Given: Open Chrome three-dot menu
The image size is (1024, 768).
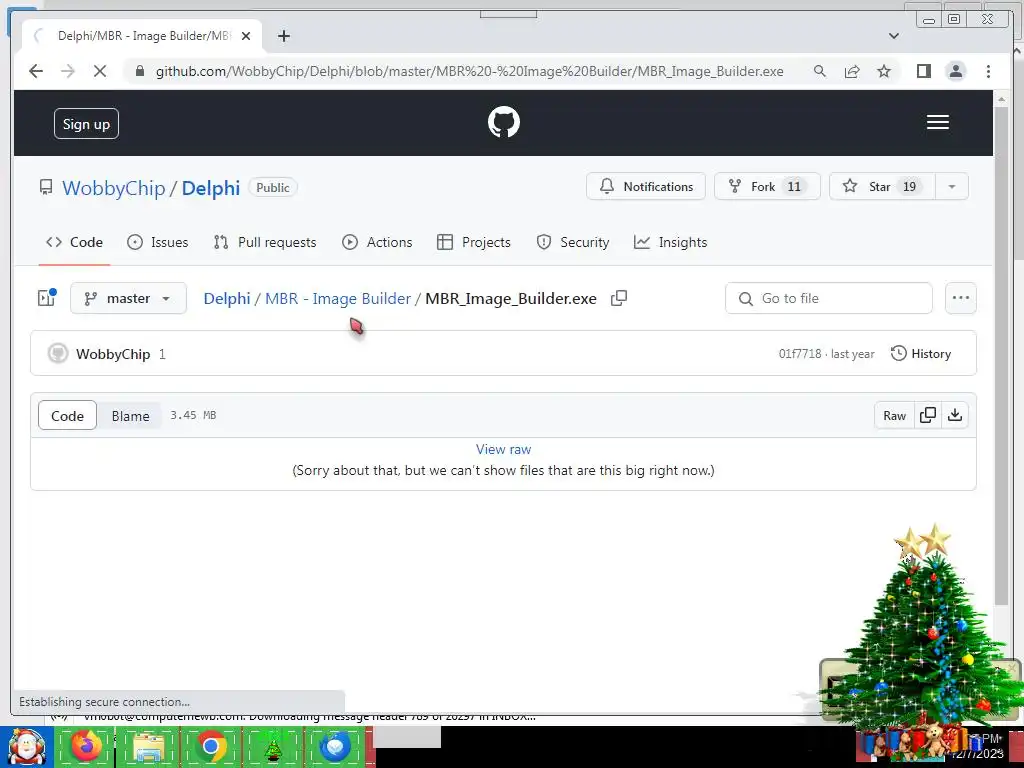Looking at the screenshot, I should pos(988,71).
